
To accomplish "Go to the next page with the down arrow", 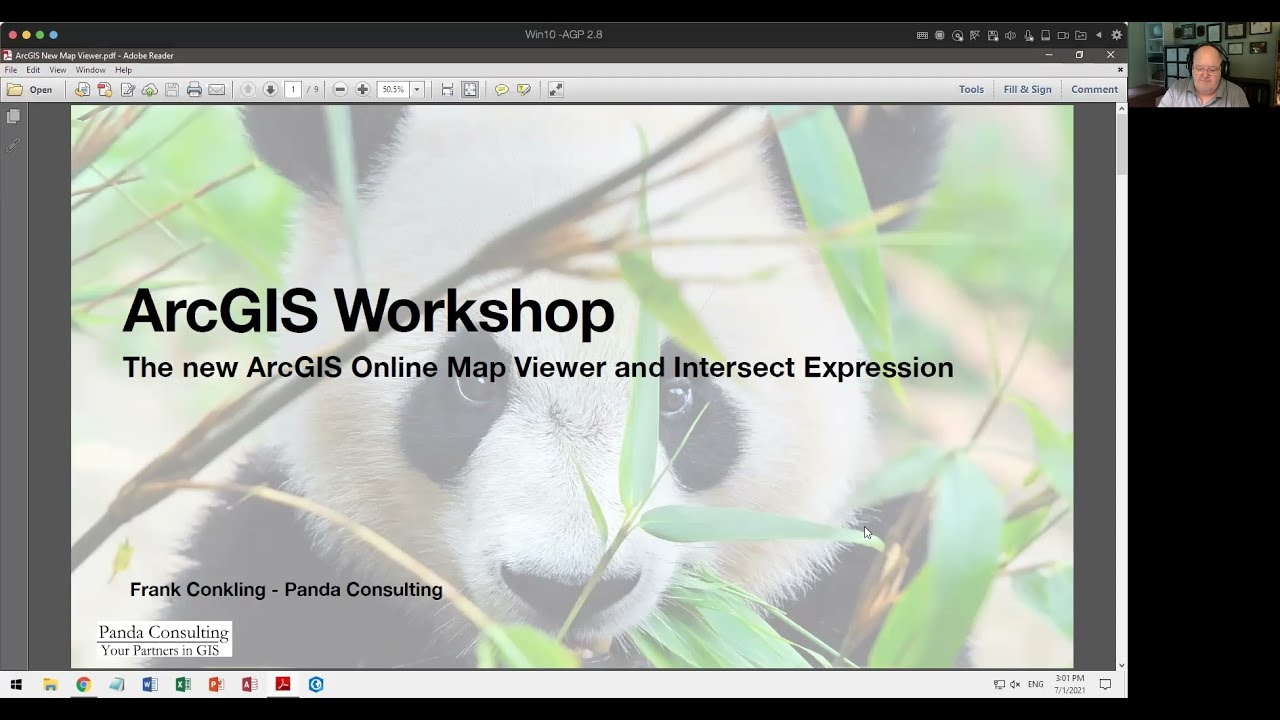I will (x=270, y=89).
